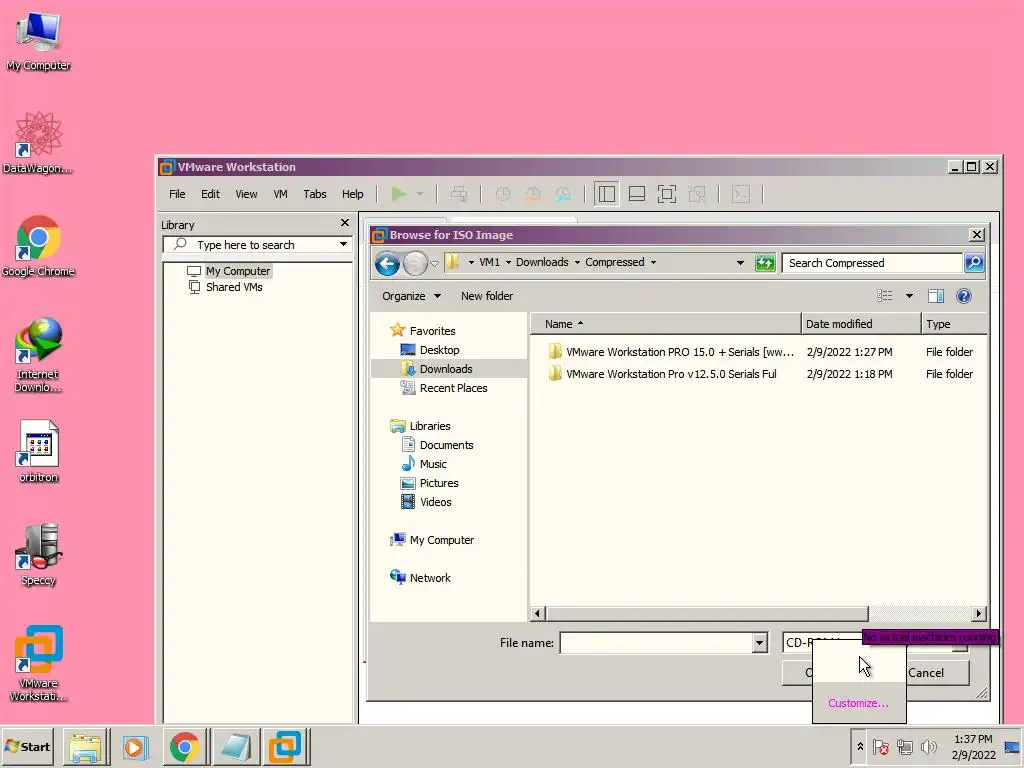Close the Library panel
Viewport: 1024px width, 768px height.
click(345, 223)
